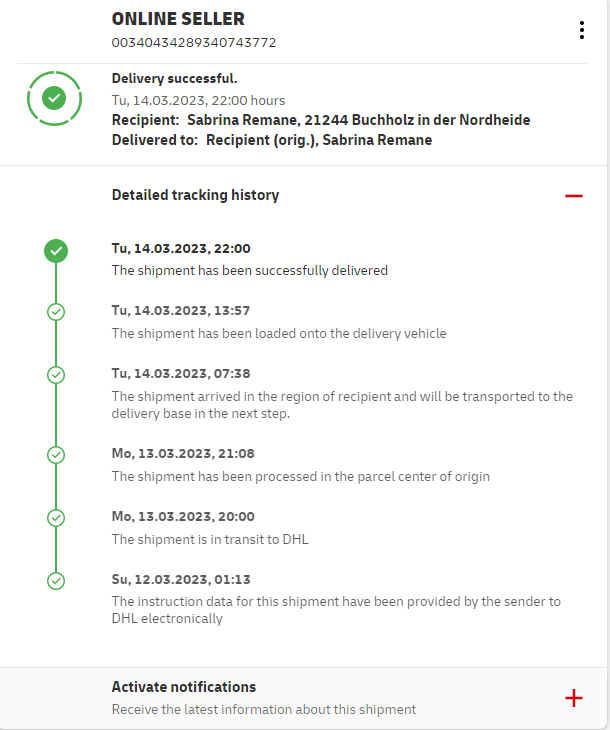The width and height of the screenshot is (610, 730).
Task: Click the delivery successful checkmark icon
Action: coord(55,98)
